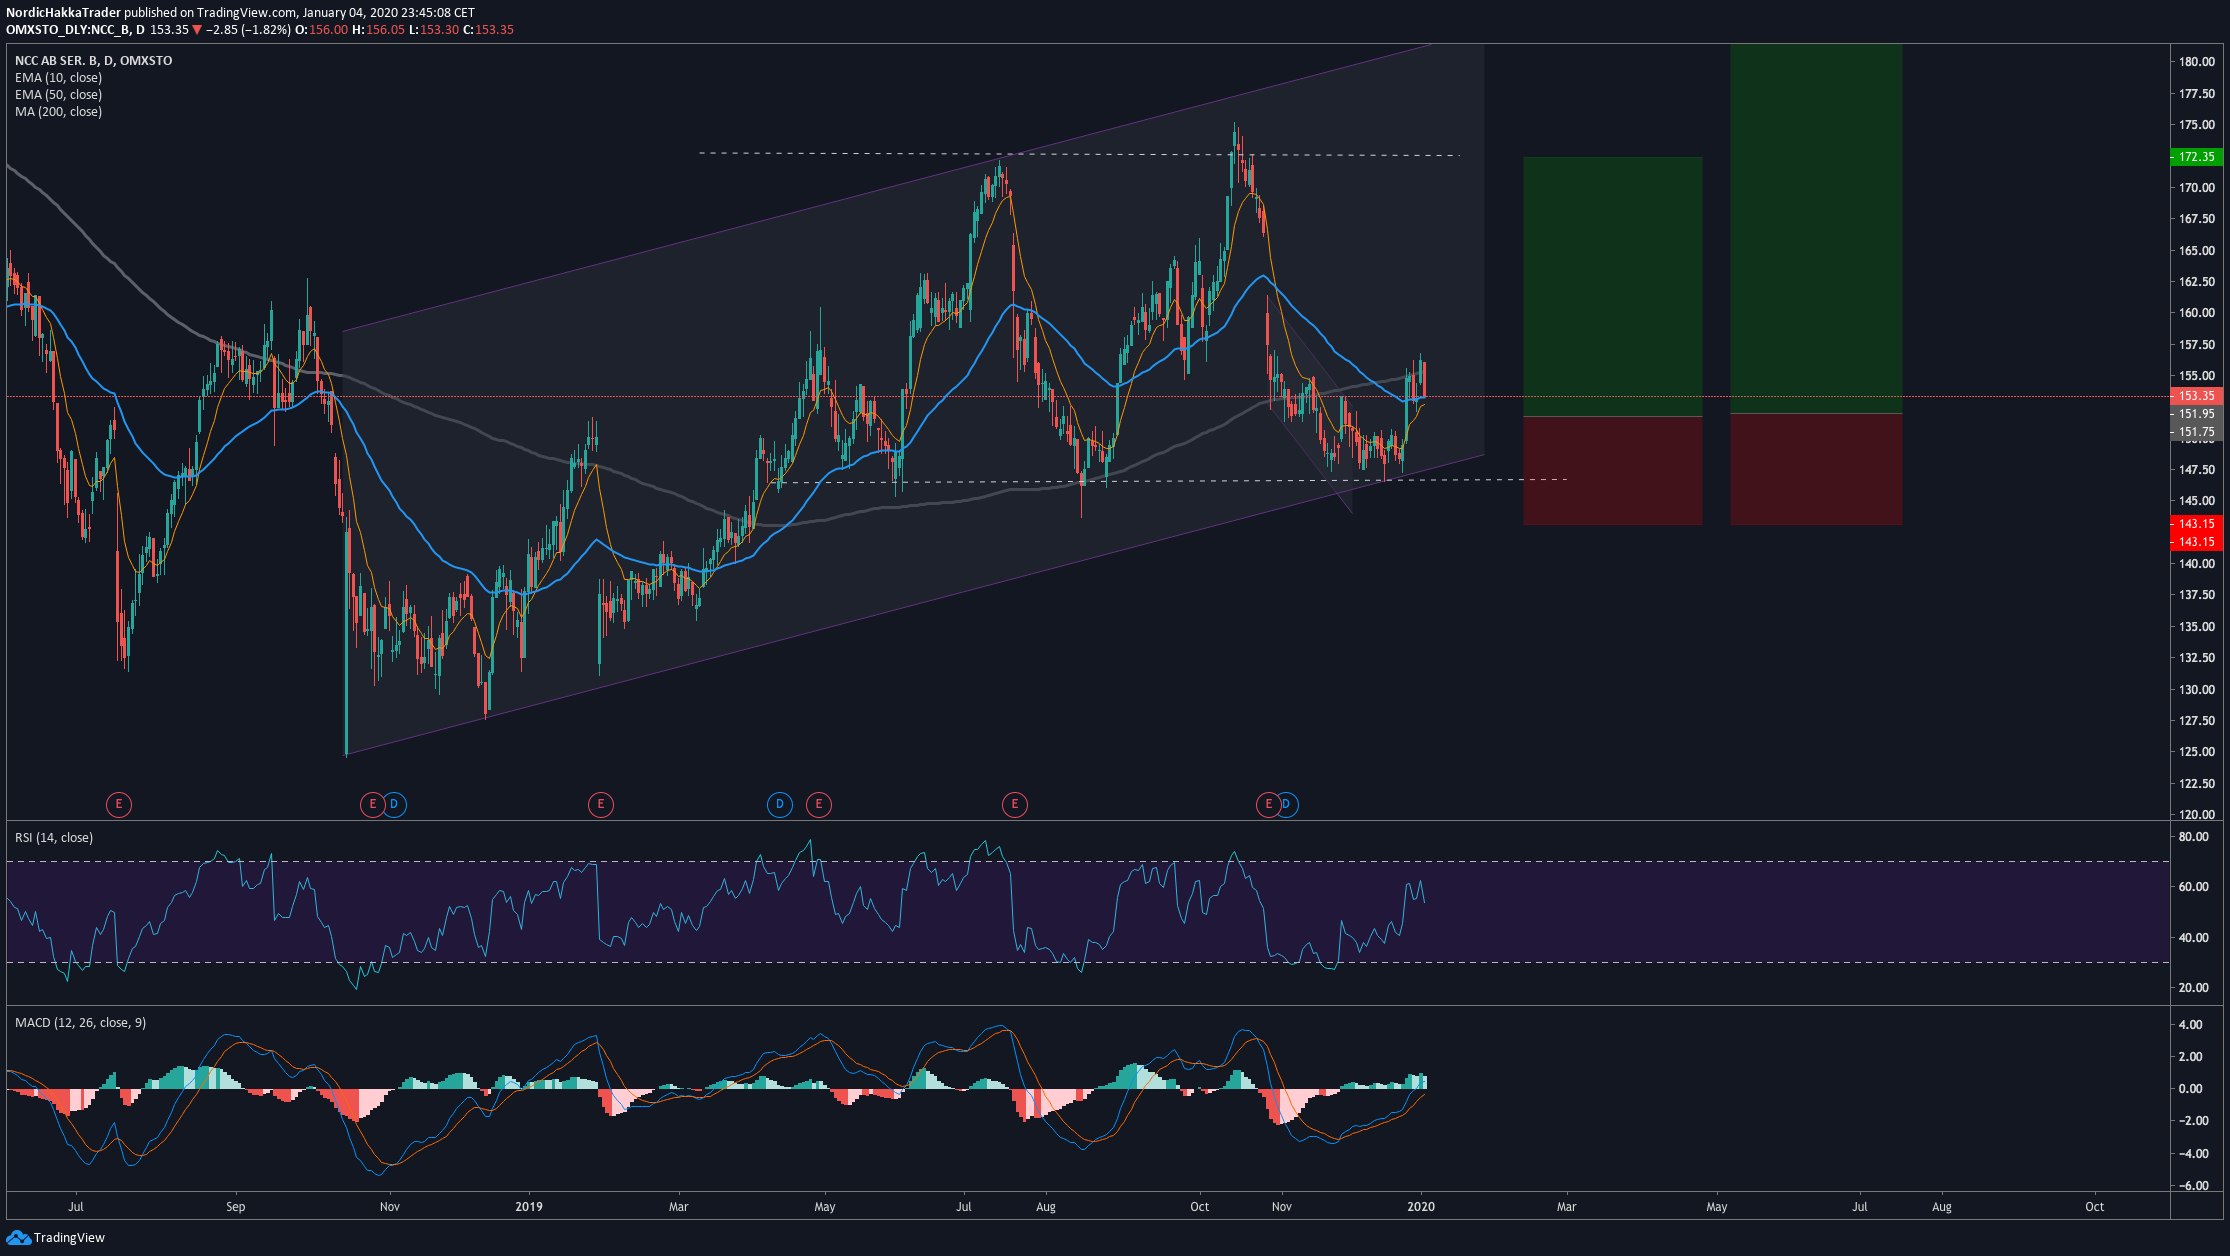Click 125.00 on the price scale
The width and height of the screenshot is (2230, 1256).
(x=2197, y=752)
